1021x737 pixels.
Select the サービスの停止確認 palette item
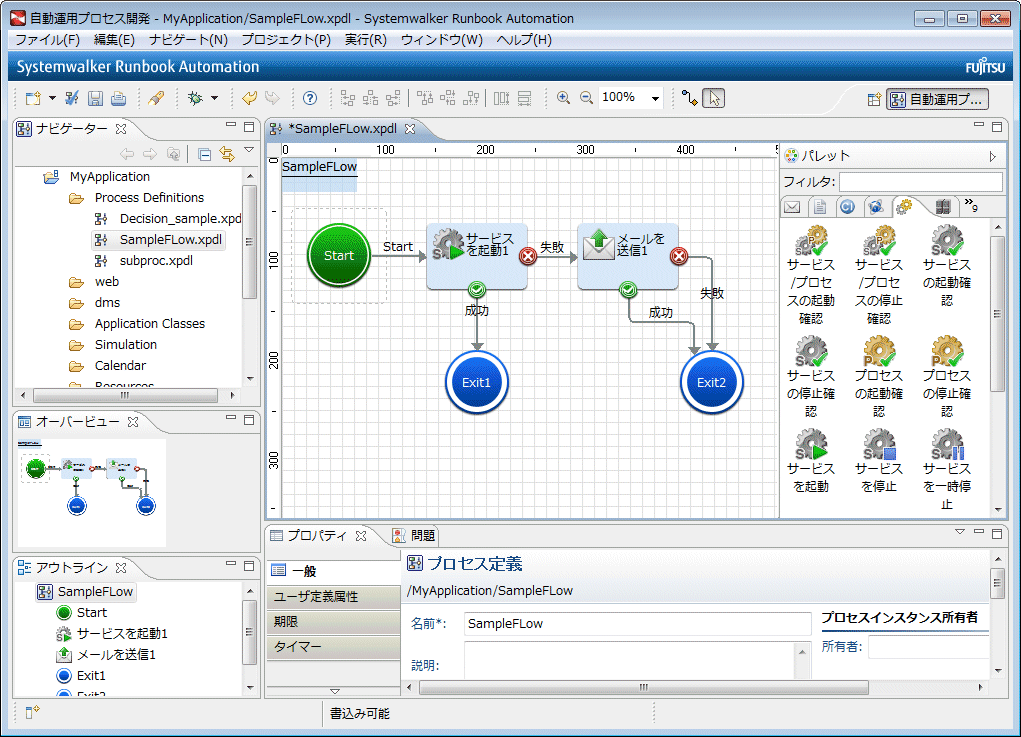point(811,376)
